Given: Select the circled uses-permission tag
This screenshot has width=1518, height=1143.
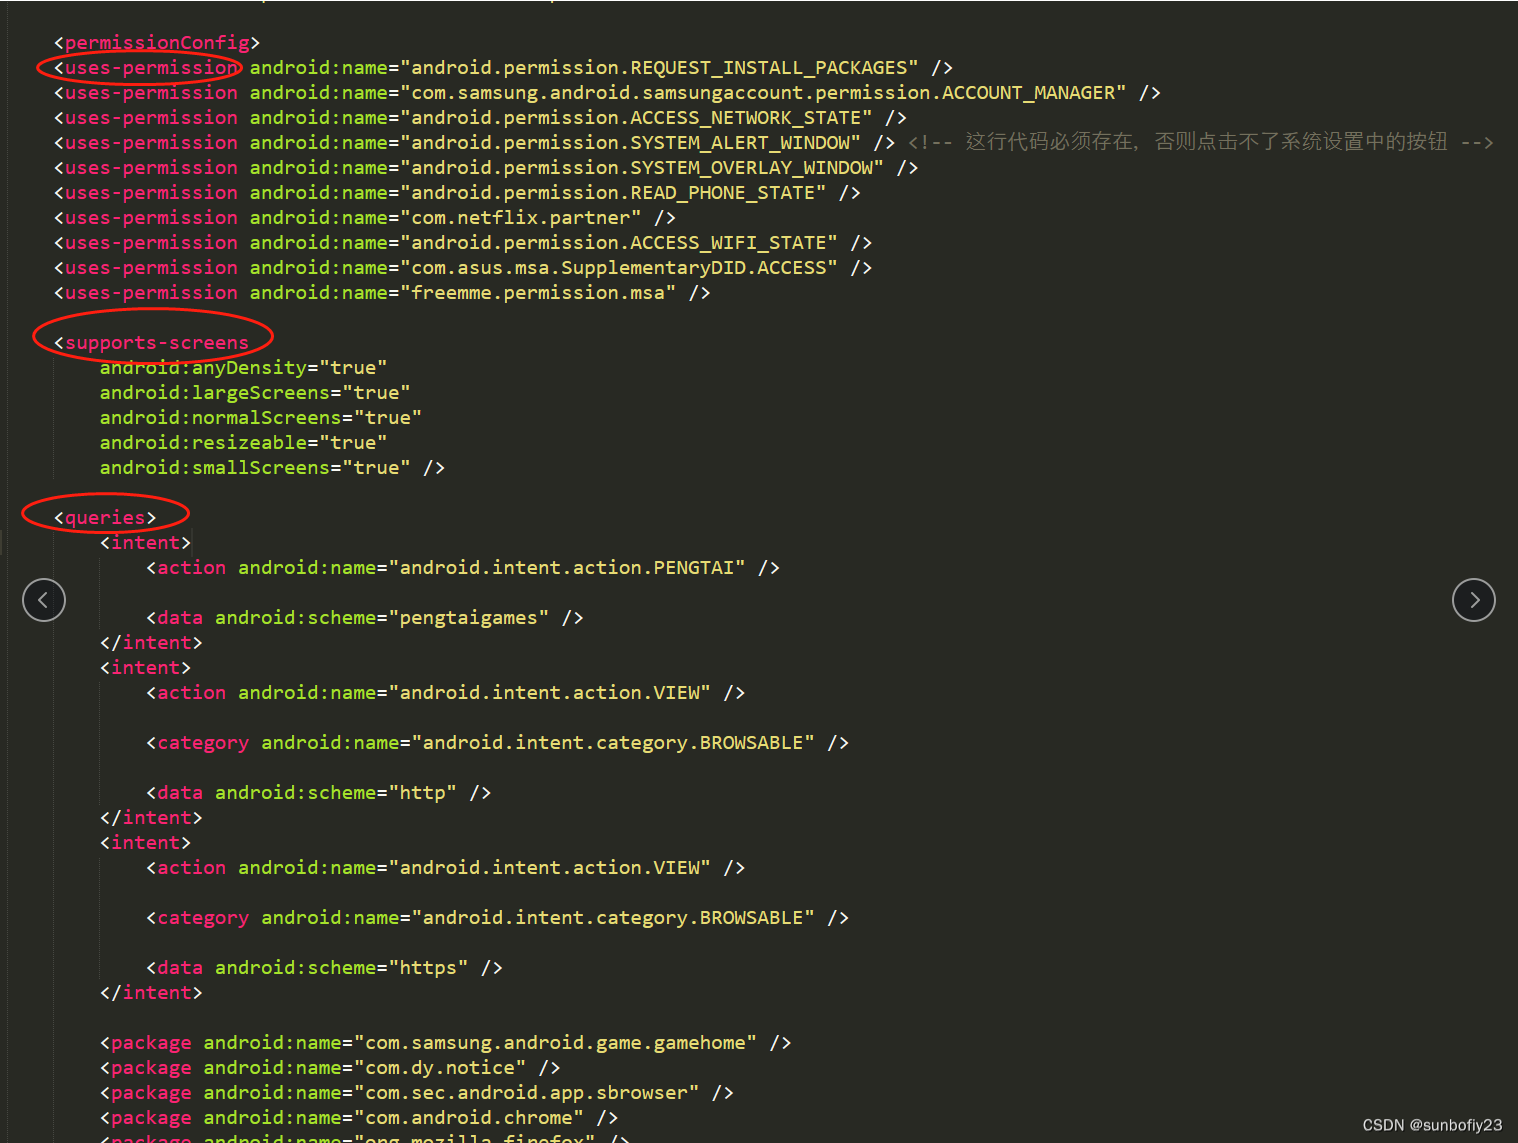Looking at the screenshot, I should [x=148, y=67].
